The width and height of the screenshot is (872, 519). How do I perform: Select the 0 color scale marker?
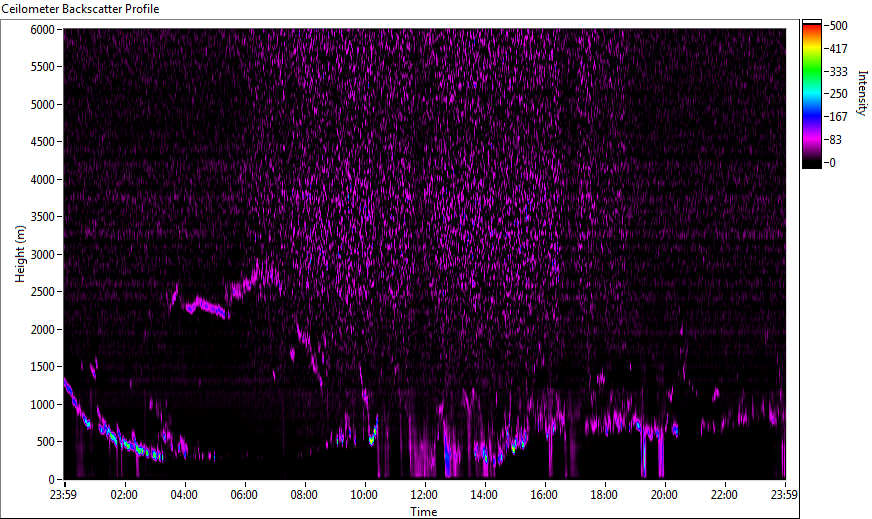click(x=833, y=162)
